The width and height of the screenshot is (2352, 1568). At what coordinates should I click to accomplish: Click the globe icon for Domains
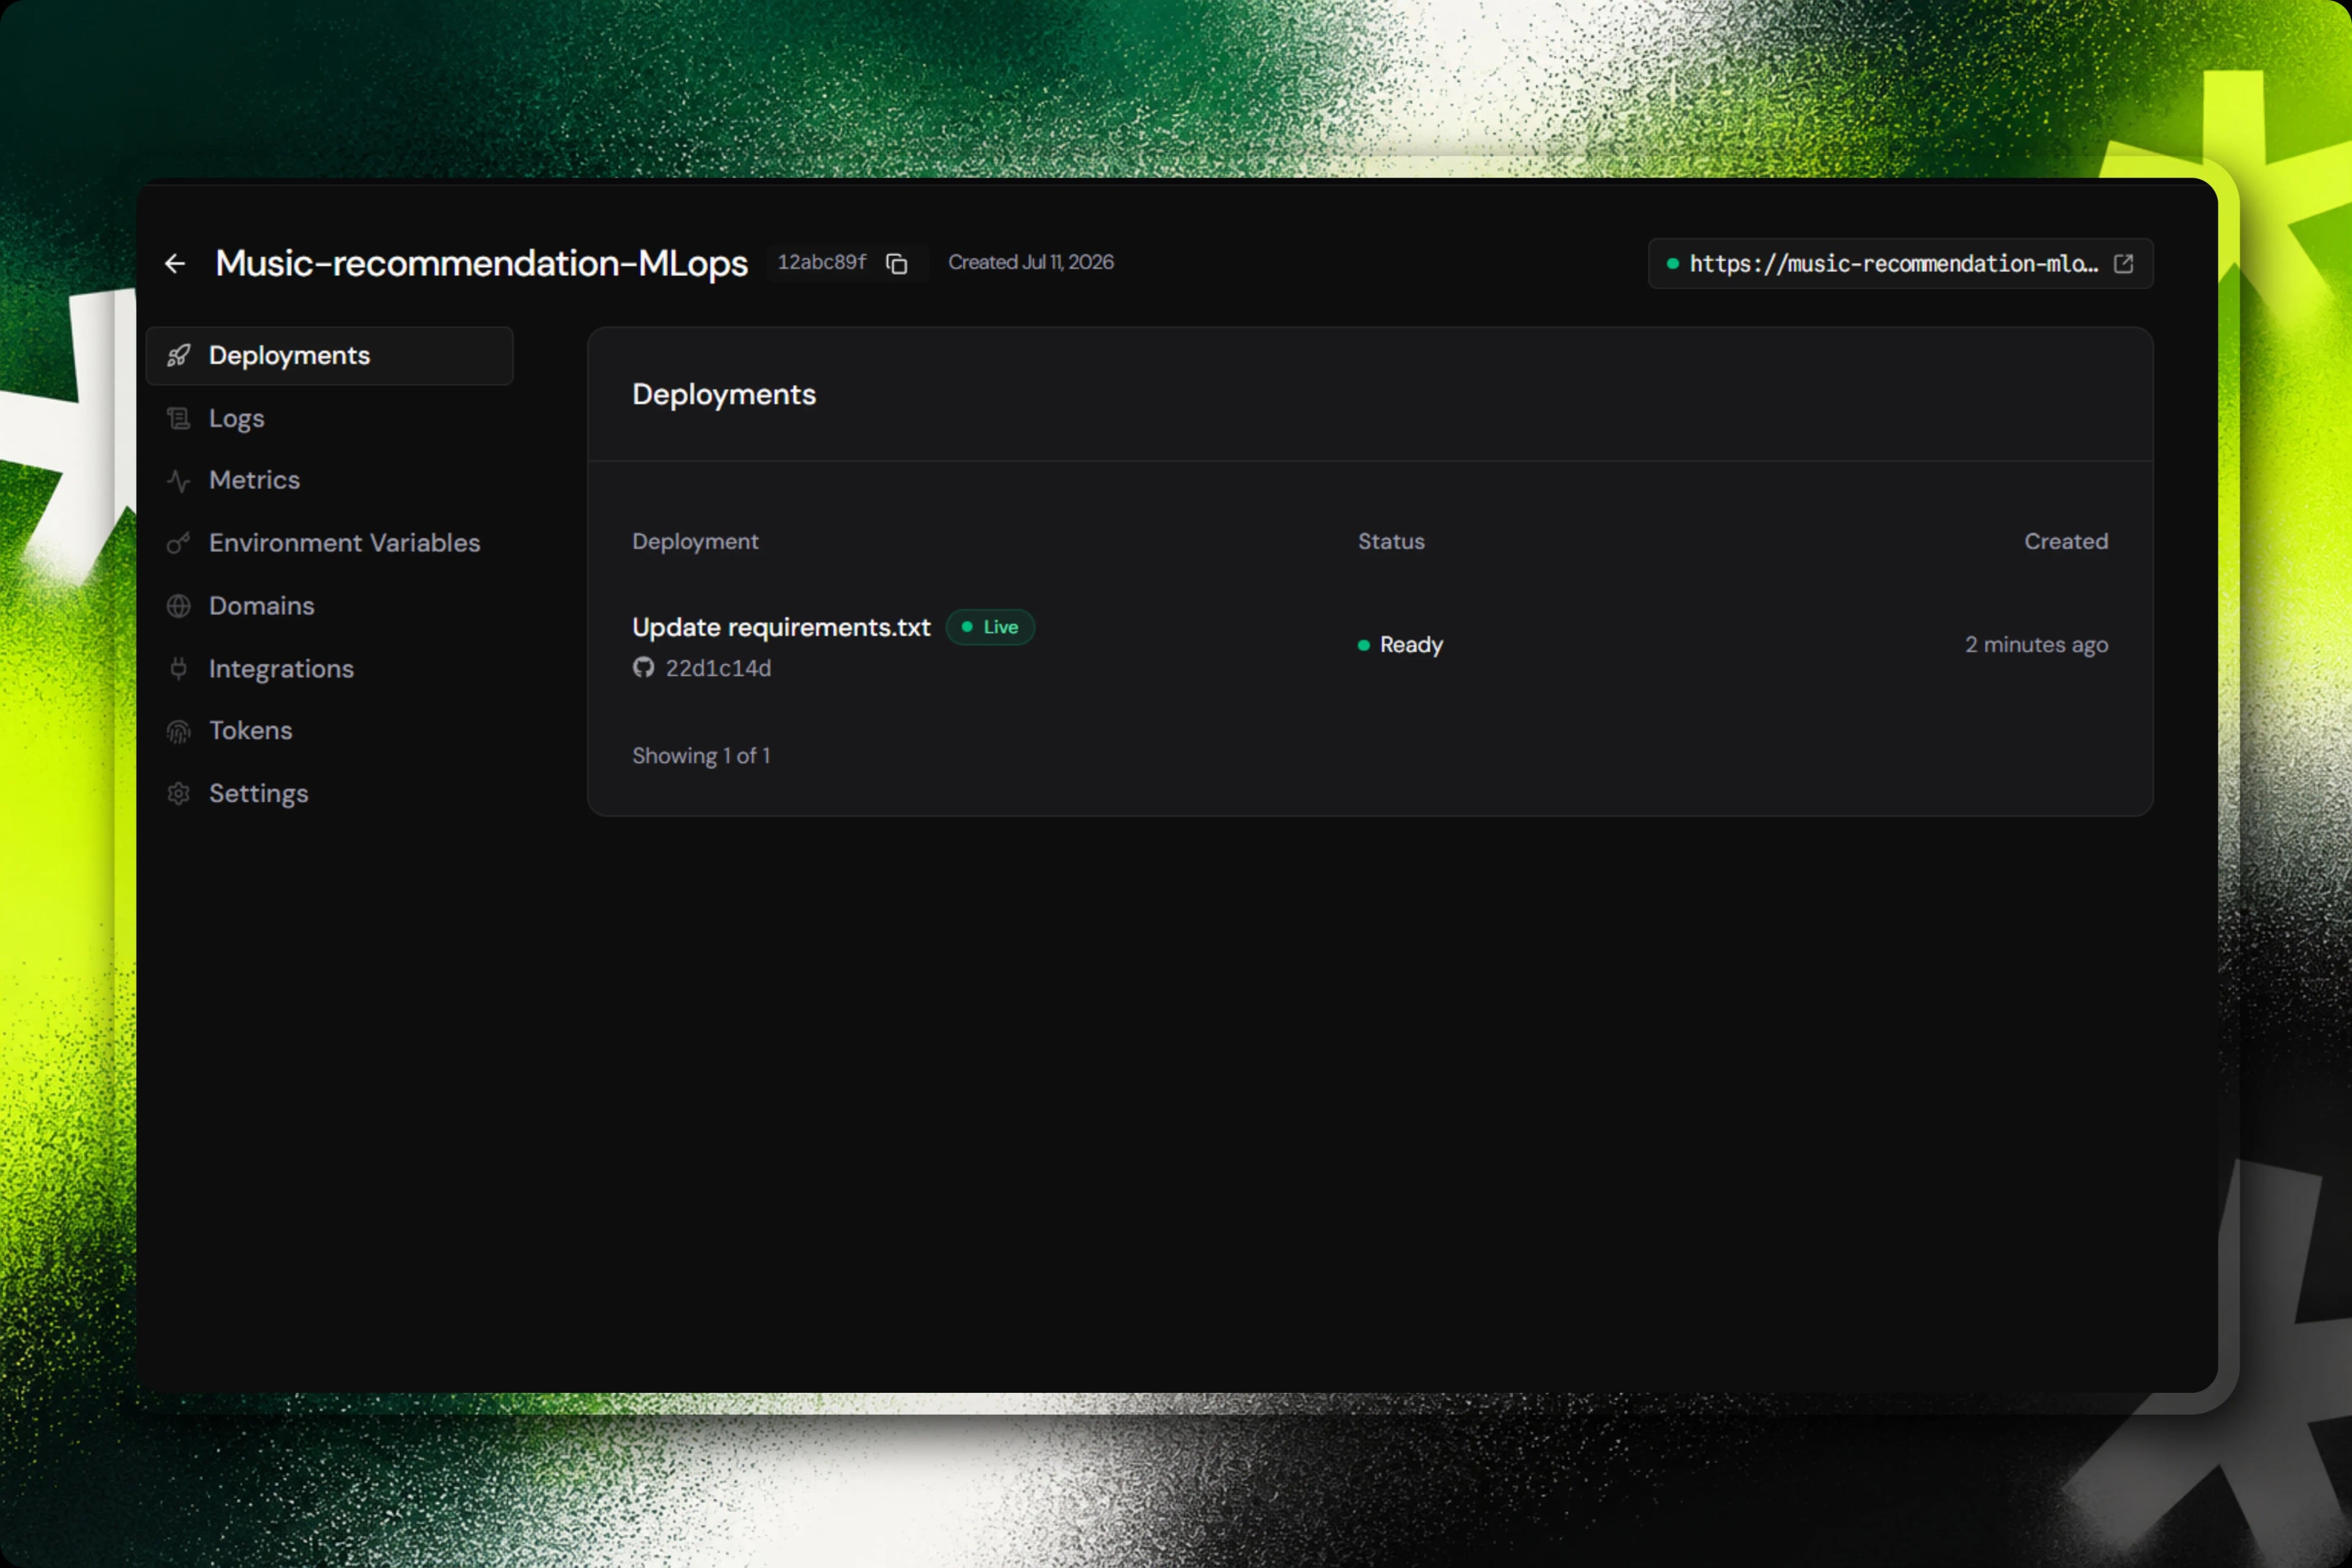click(x=178, y=606)
